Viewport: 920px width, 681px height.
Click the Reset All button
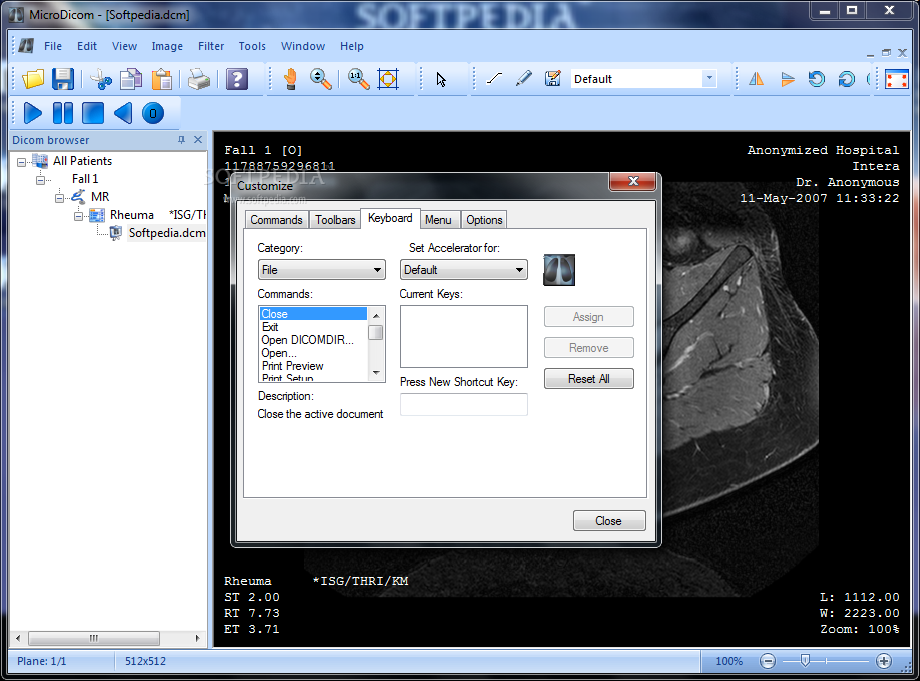tap(588, 379)
